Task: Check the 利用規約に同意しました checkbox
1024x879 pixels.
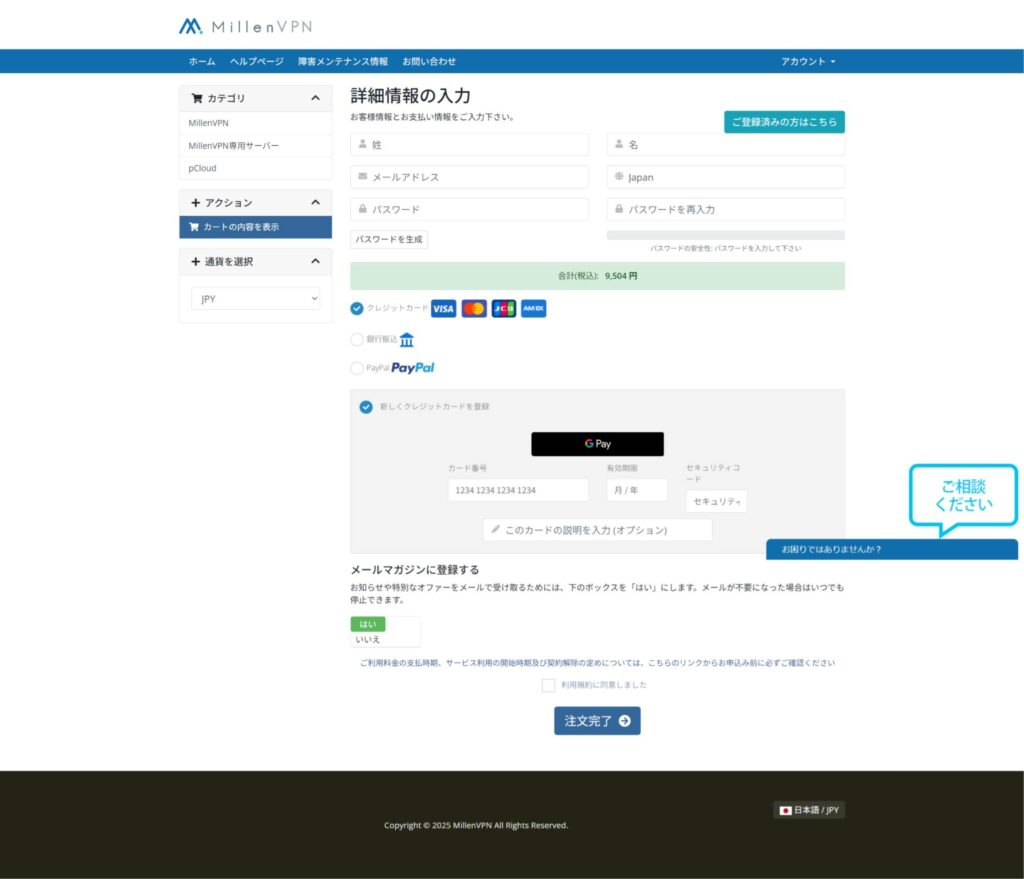Action: 549,685
